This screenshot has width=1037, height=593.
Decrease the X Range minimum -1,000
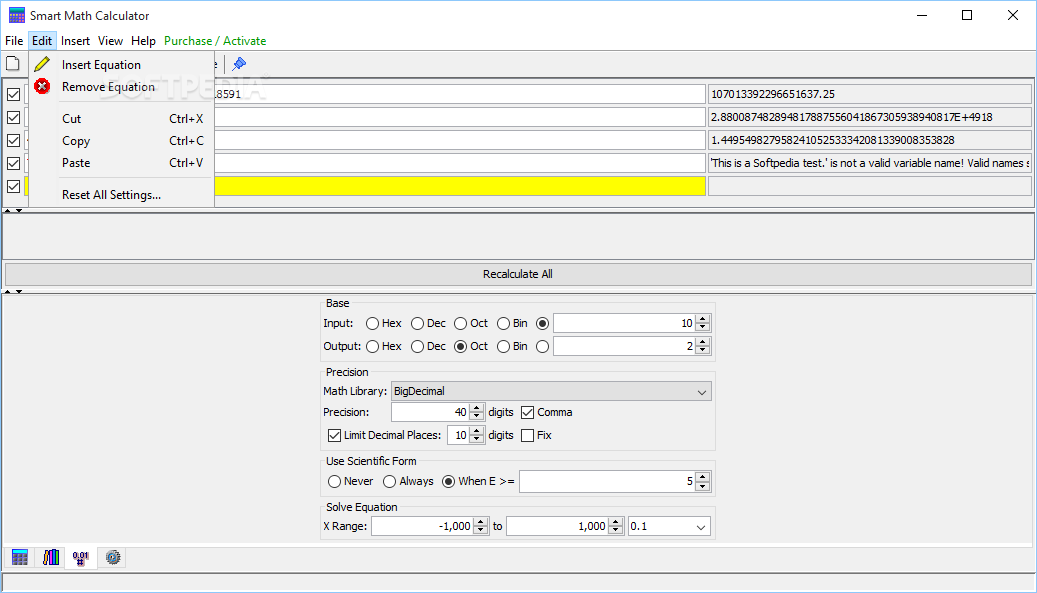[481, 531]
